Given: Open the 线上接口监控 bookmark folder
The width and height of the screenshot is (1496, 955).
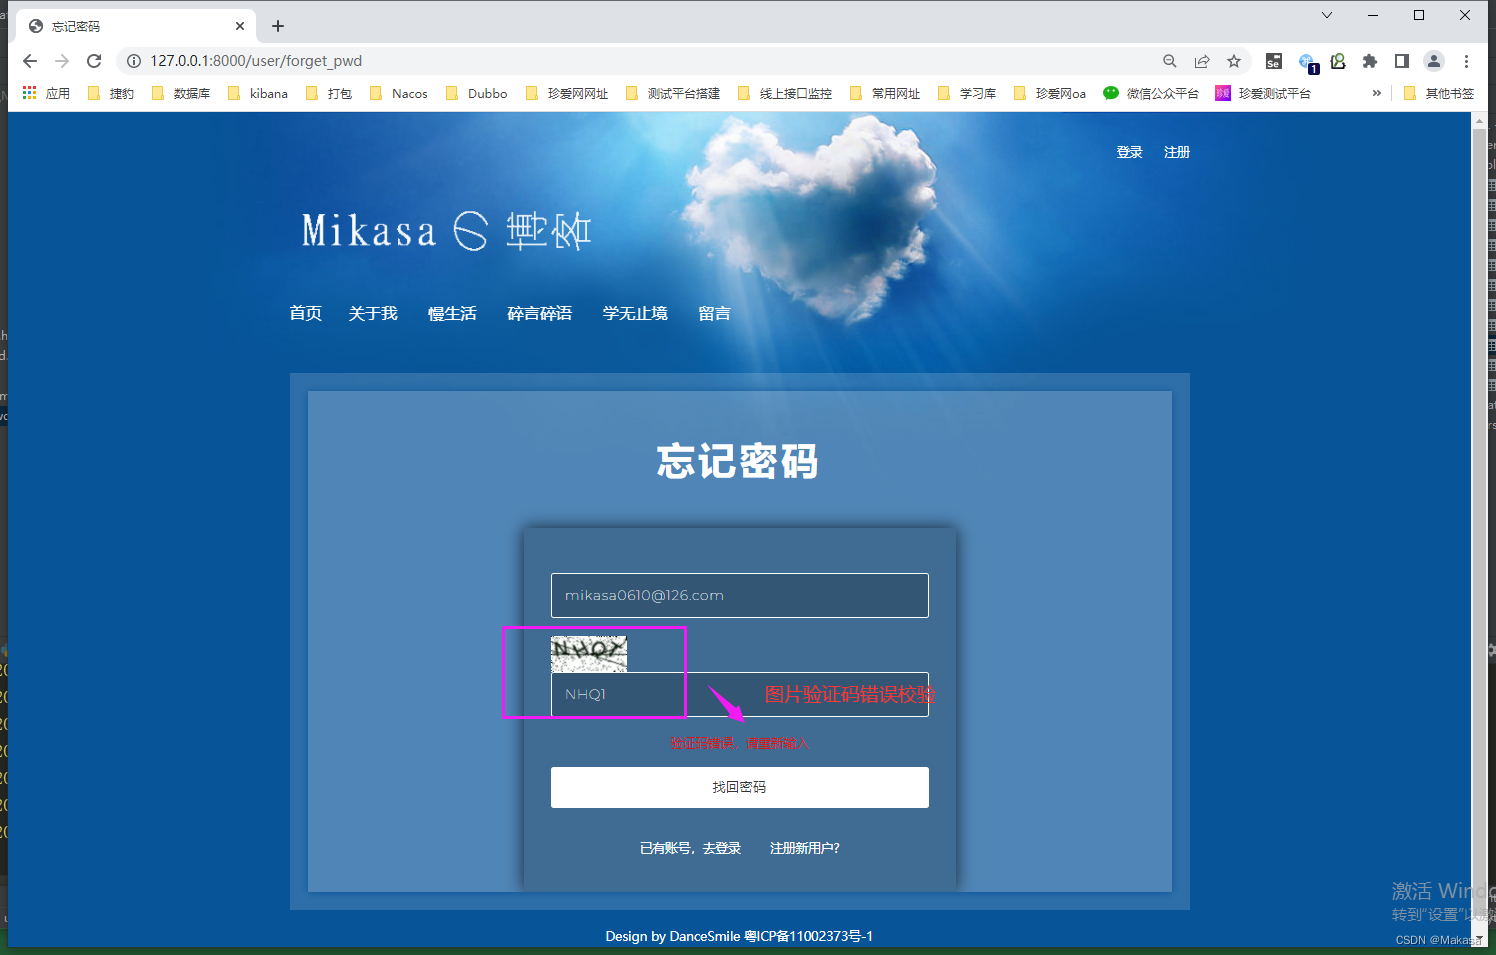Looking at the screenshot, I should click(785, 93).
